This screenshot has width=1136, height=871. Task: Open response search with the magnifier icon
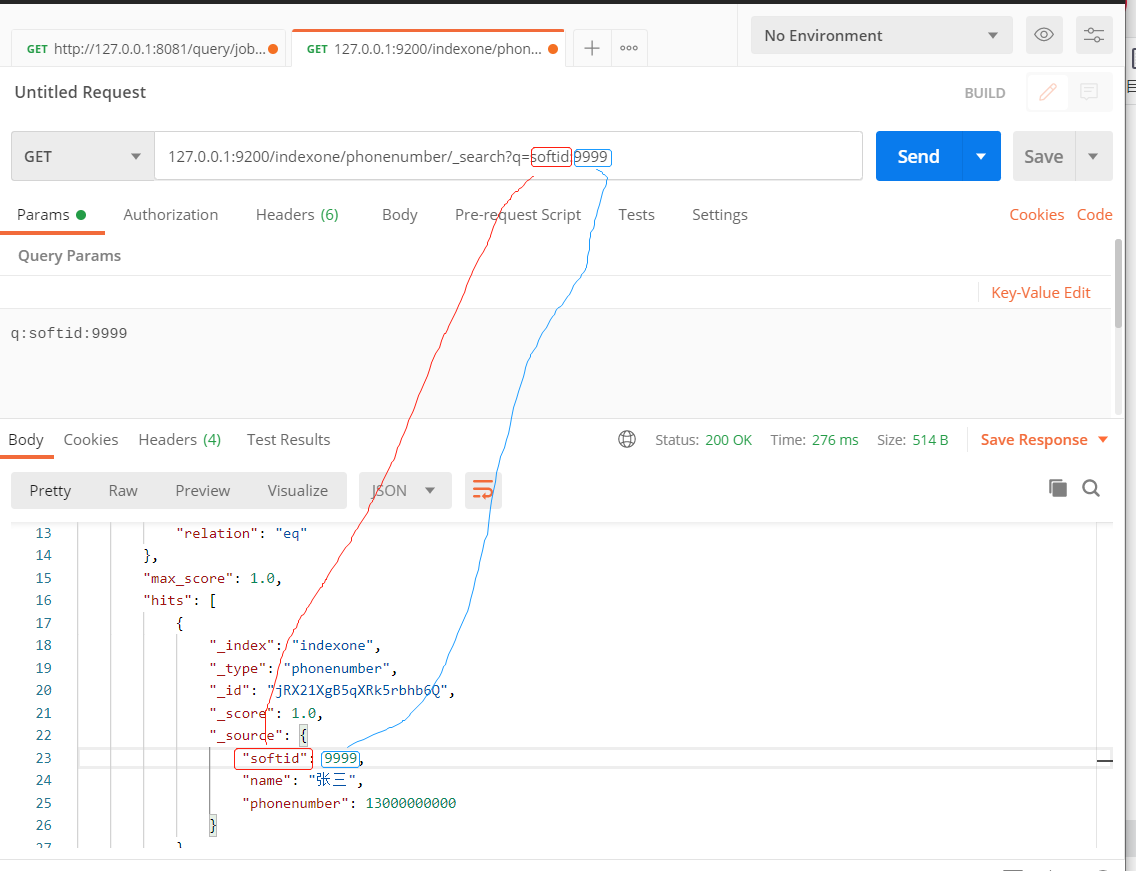click(x=1091, y=488)
